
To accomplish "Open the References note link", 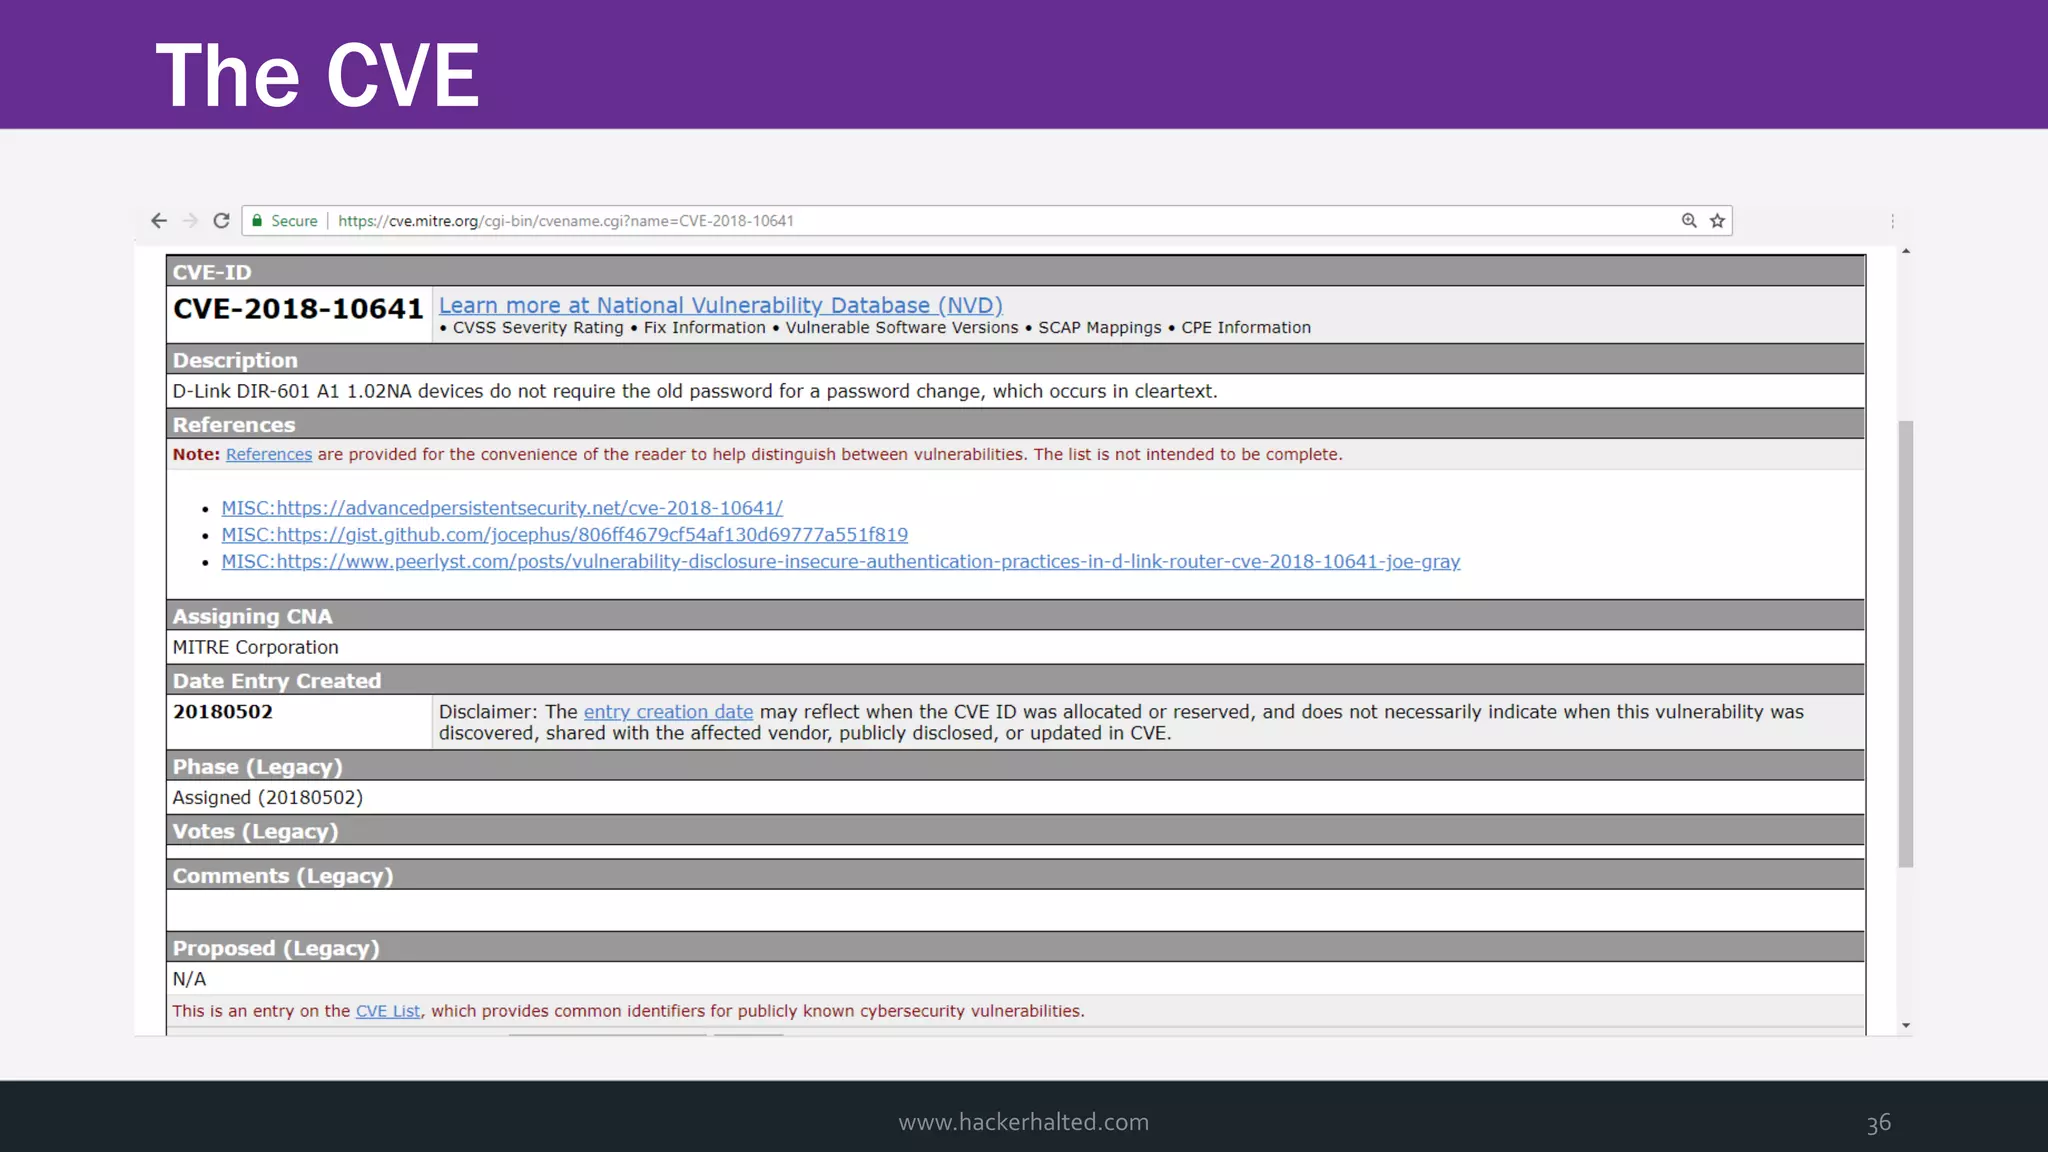I will (x=269, y=454).
